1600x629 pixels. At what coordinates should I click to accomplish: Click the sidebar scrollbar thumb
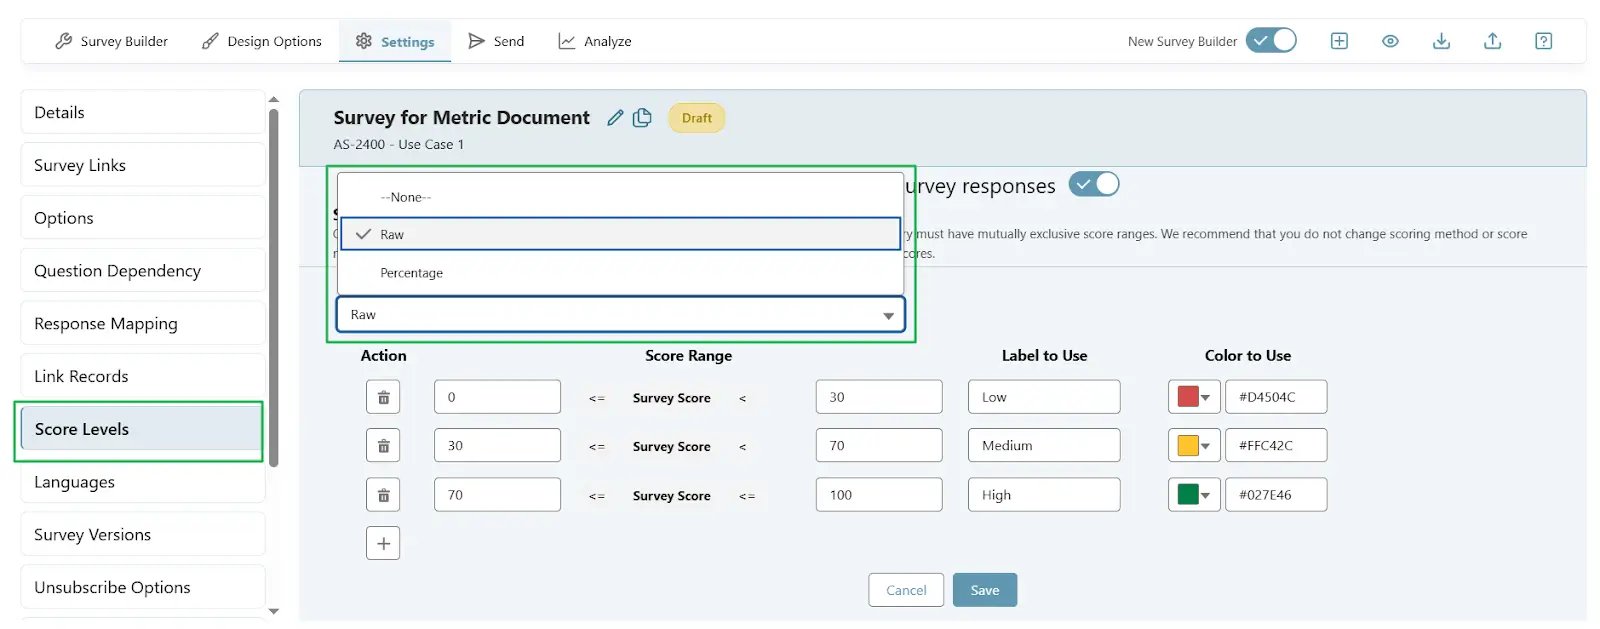click(x=274, y=287)
